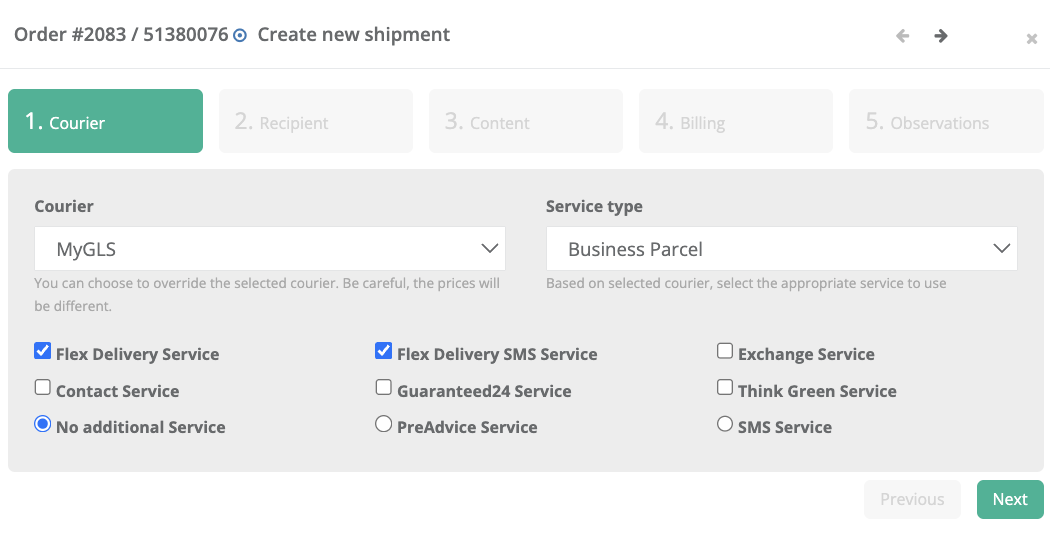Viewport: 1050px width, 542px height.
Task: Enable Exchange Service checkbox
Action: 725,352
